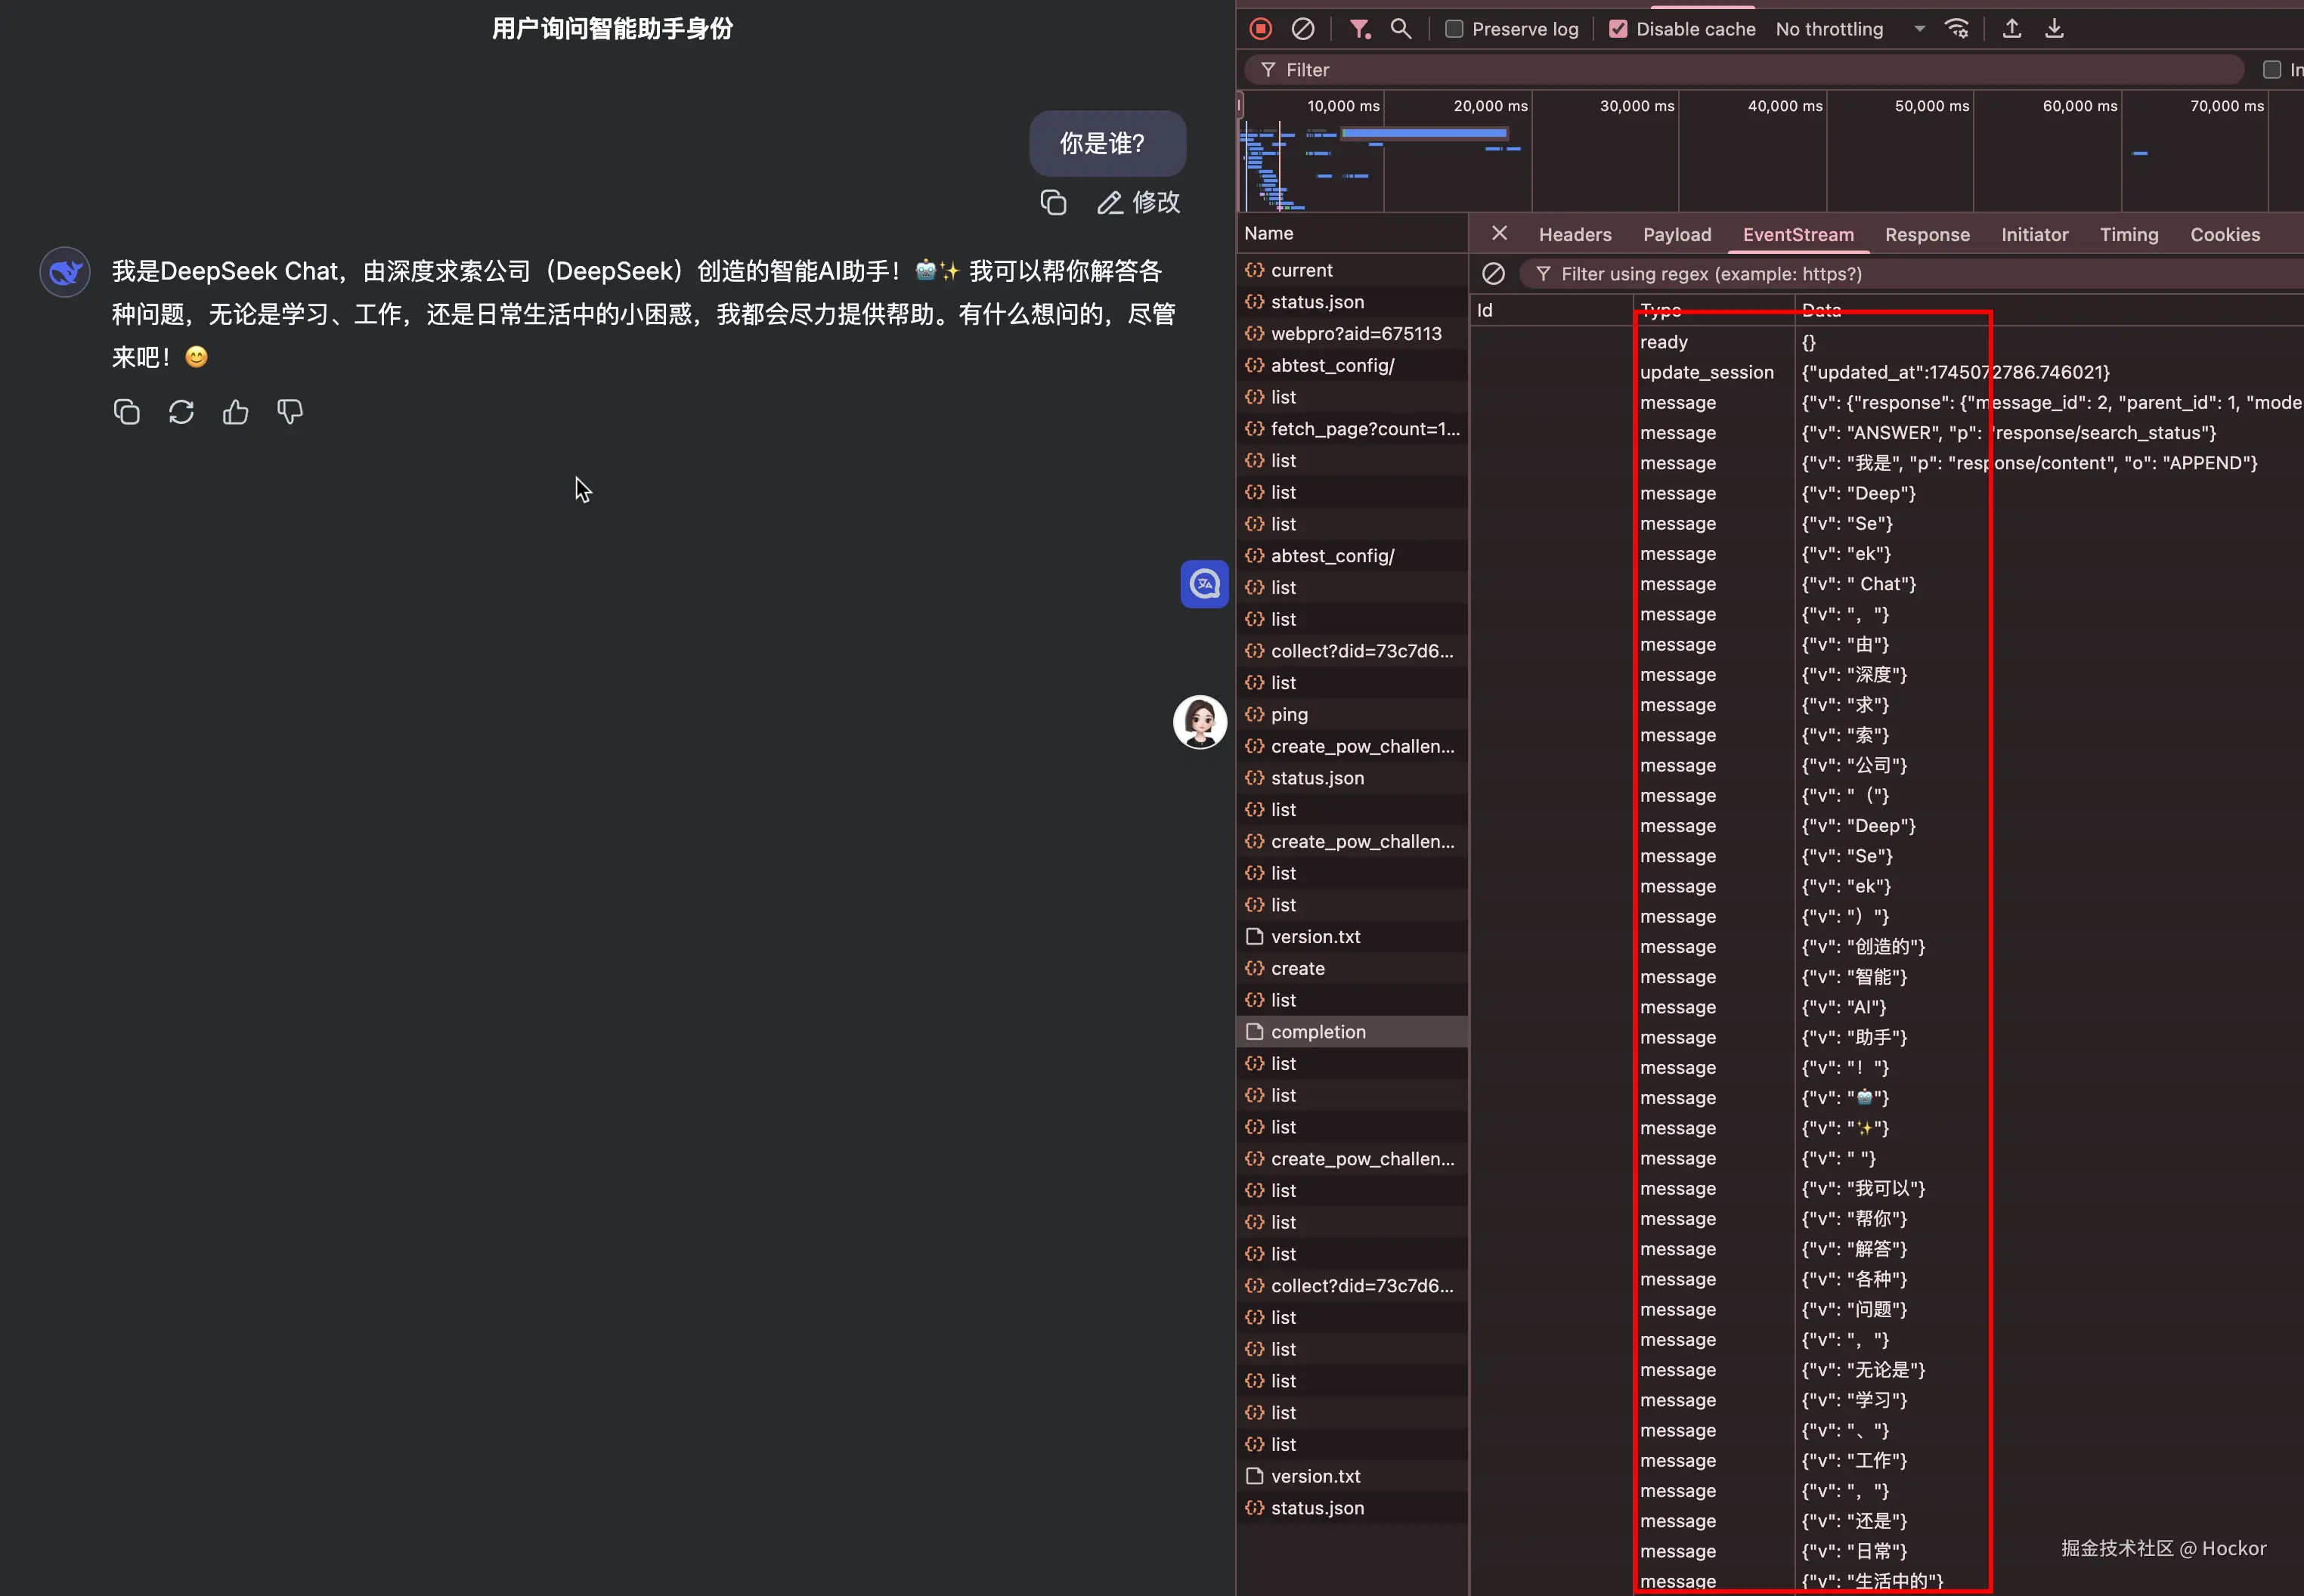2304x1596 pixels.
Task: Open network conditions wifi icon
Action: (x=1957, y=29)
